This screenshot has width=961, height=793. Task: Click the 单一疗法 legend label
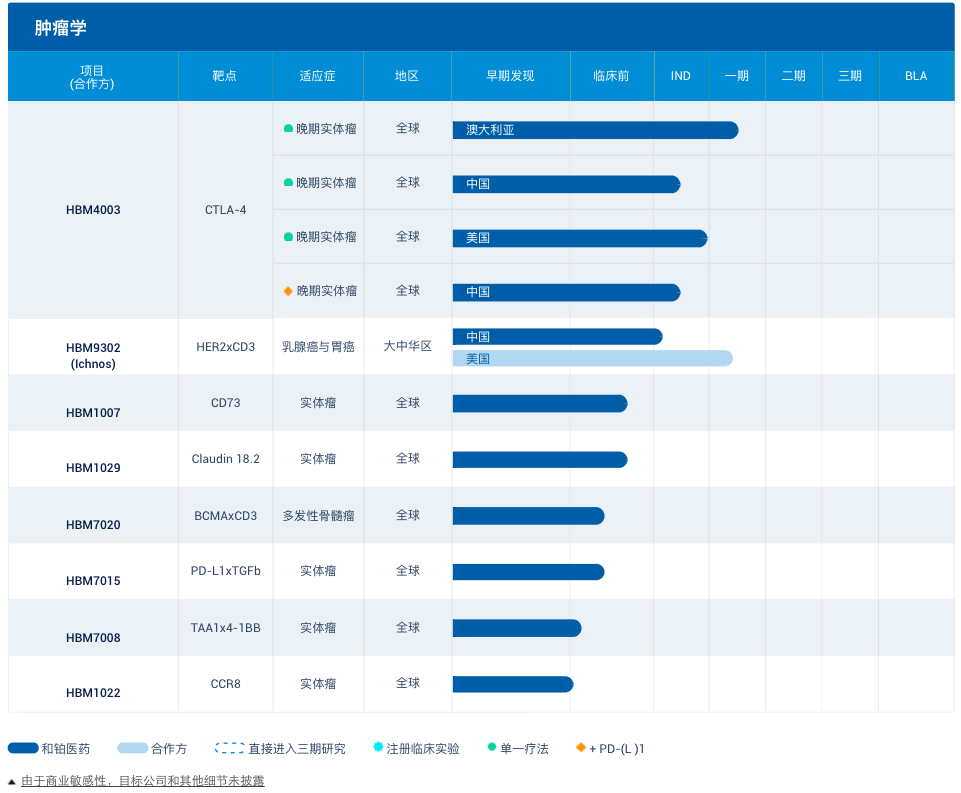pos(524,749)
